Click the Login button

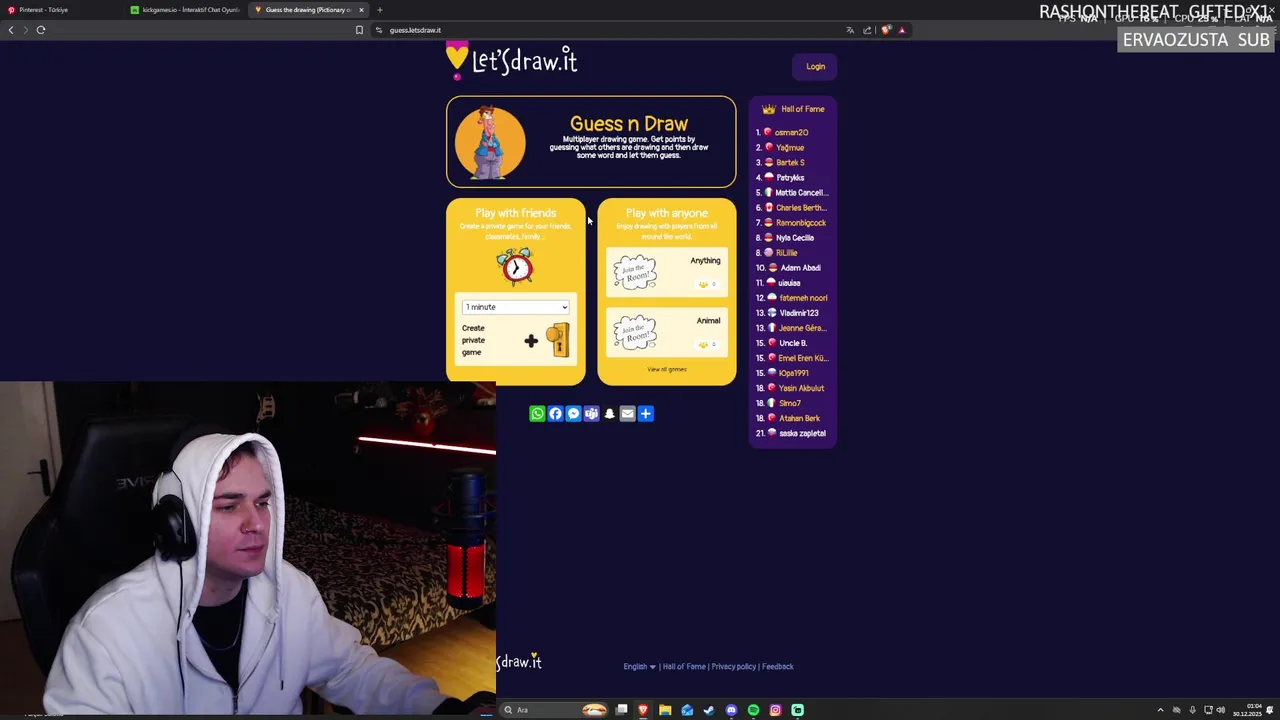coord(816,67)
